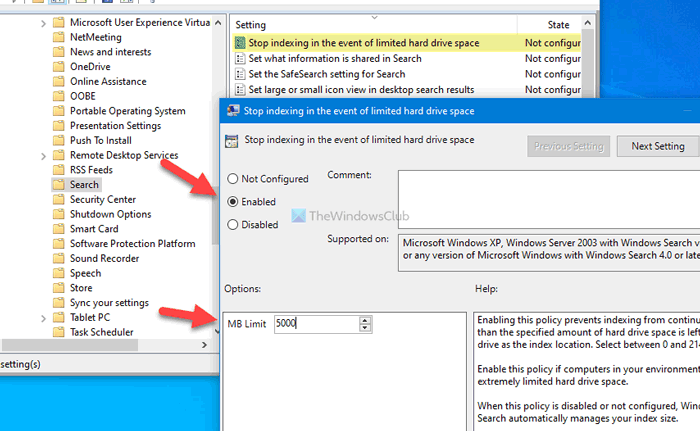Viewport: 700px width, 431px height.
Task: Select 'Set large or small icon view' setting
Action: (407, 90)
